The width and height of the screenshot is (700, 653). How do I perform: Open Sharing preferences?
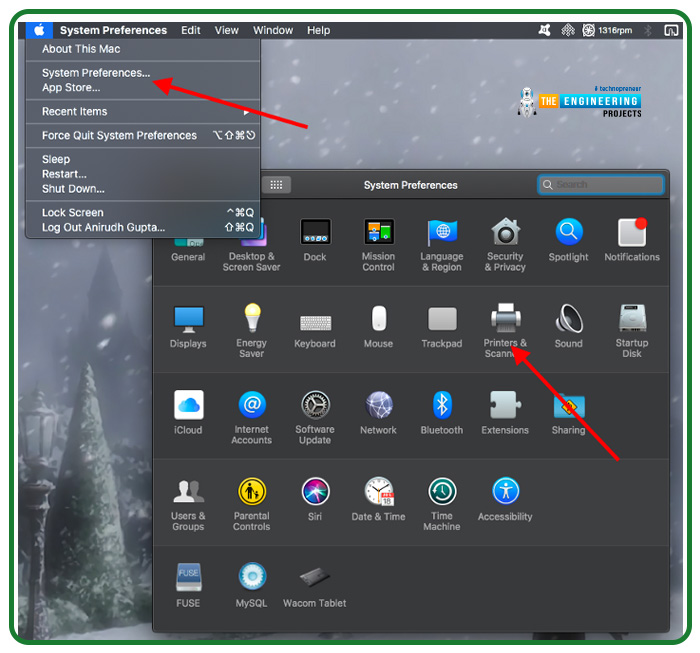pos(568,414)
